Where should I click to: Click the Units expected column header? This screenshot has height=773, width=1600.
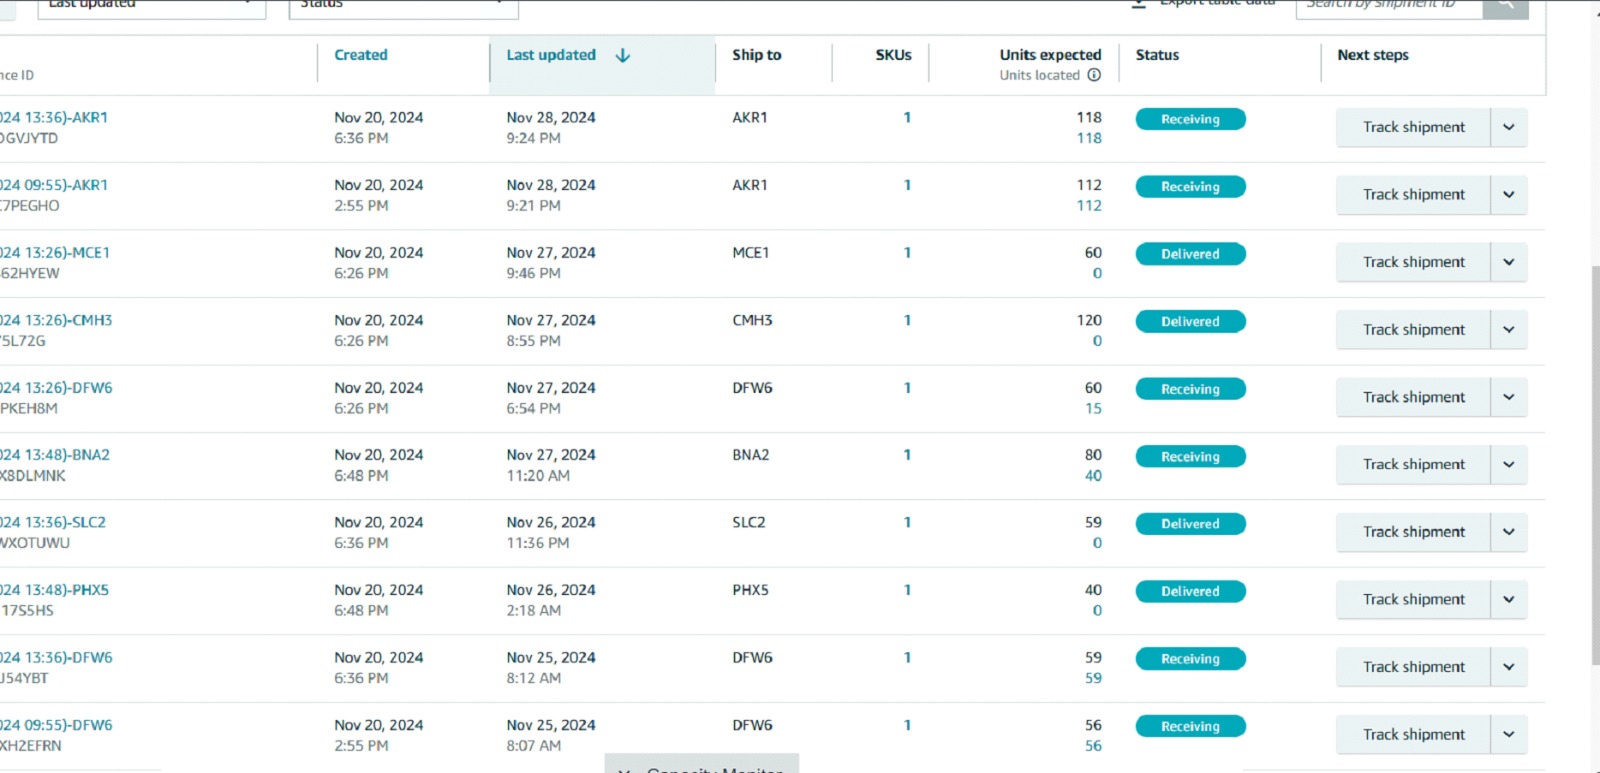[x=1050, y=55]
